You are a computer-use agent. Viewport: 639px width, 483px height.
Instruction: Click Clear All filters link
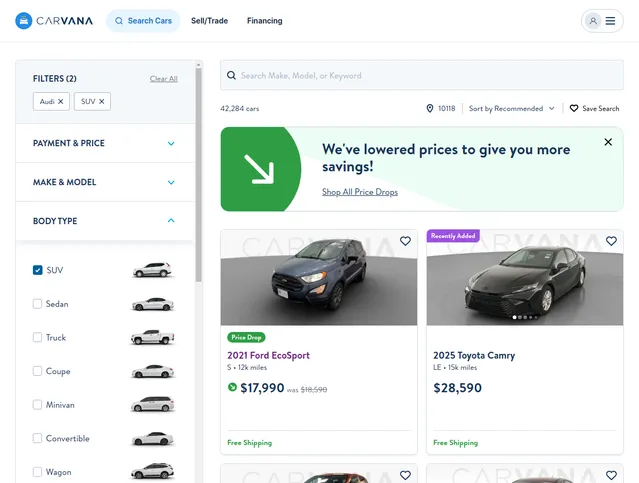click(x=163, y=79)
